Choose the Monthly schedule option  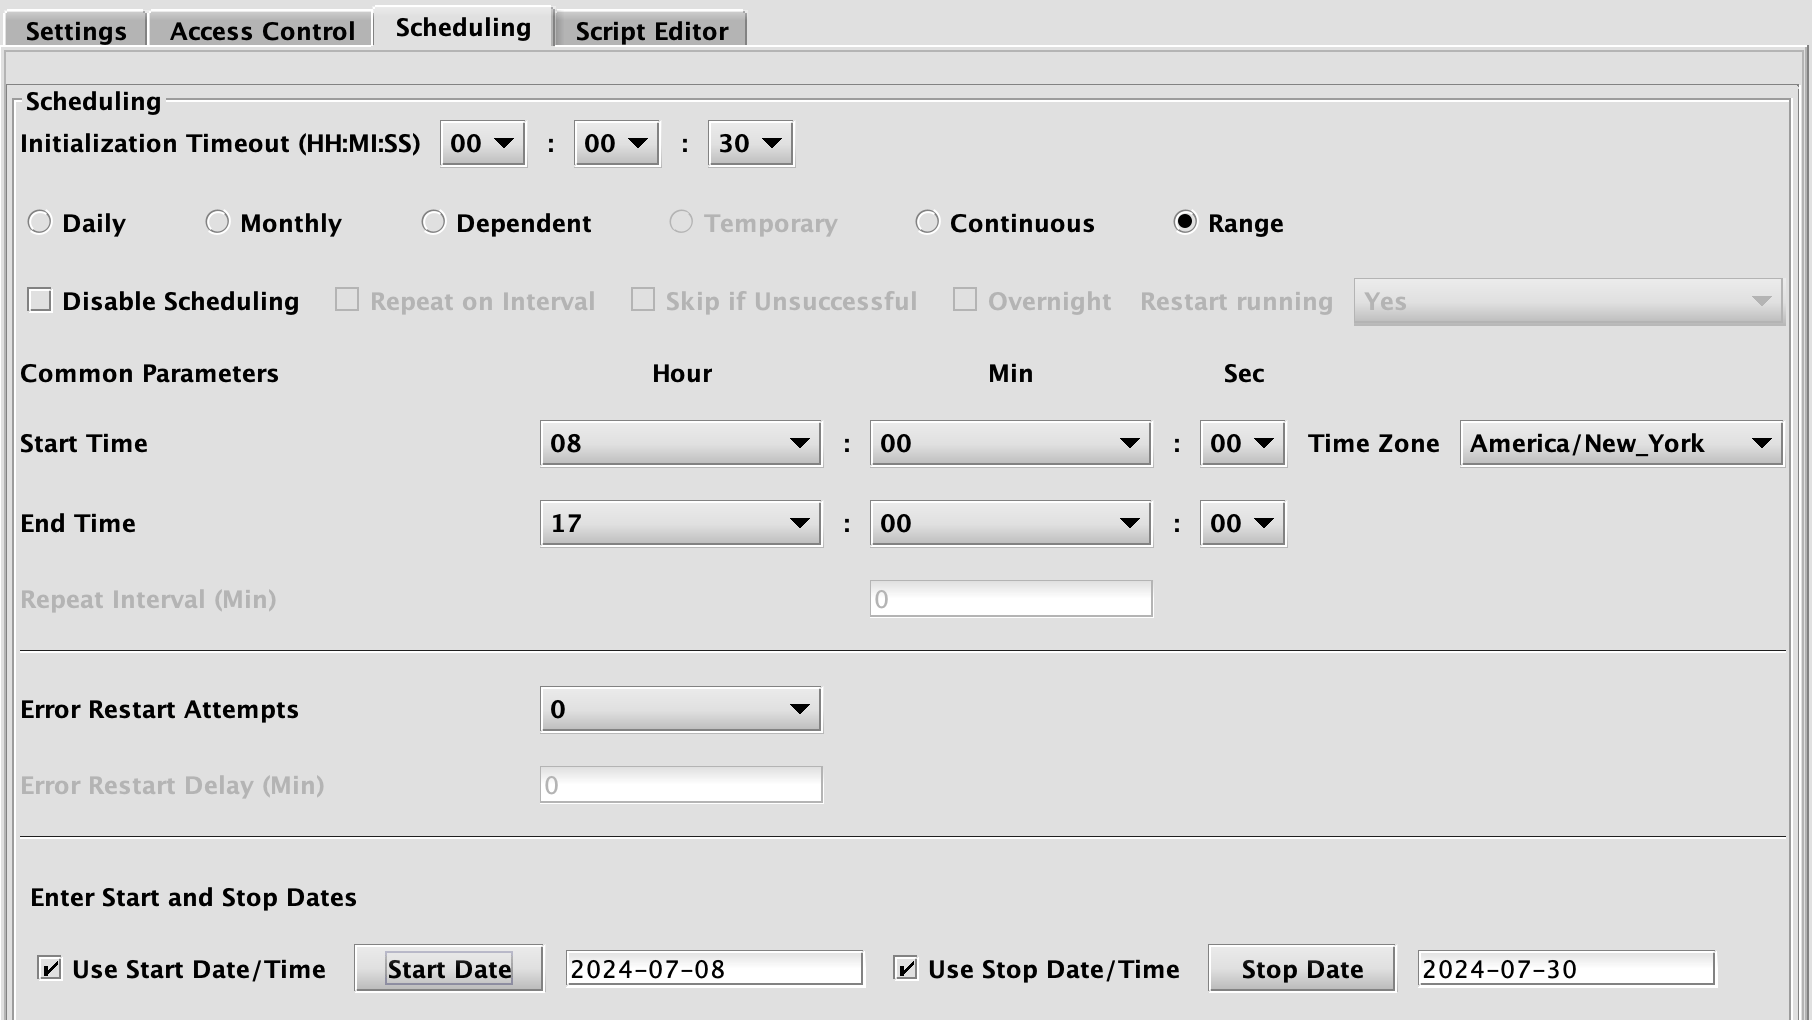[x=218, y=222]
